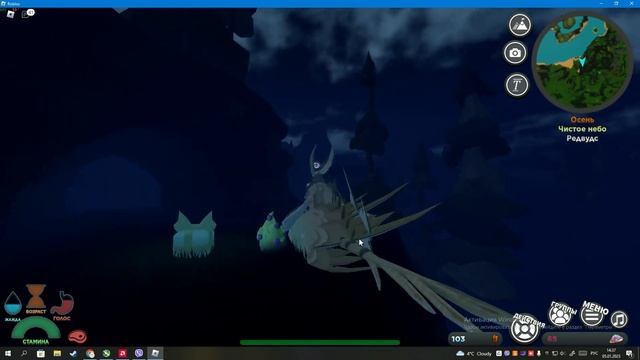640x360 pixels.
Task: Click the circular T text button
Action: [x=517, y=85]
